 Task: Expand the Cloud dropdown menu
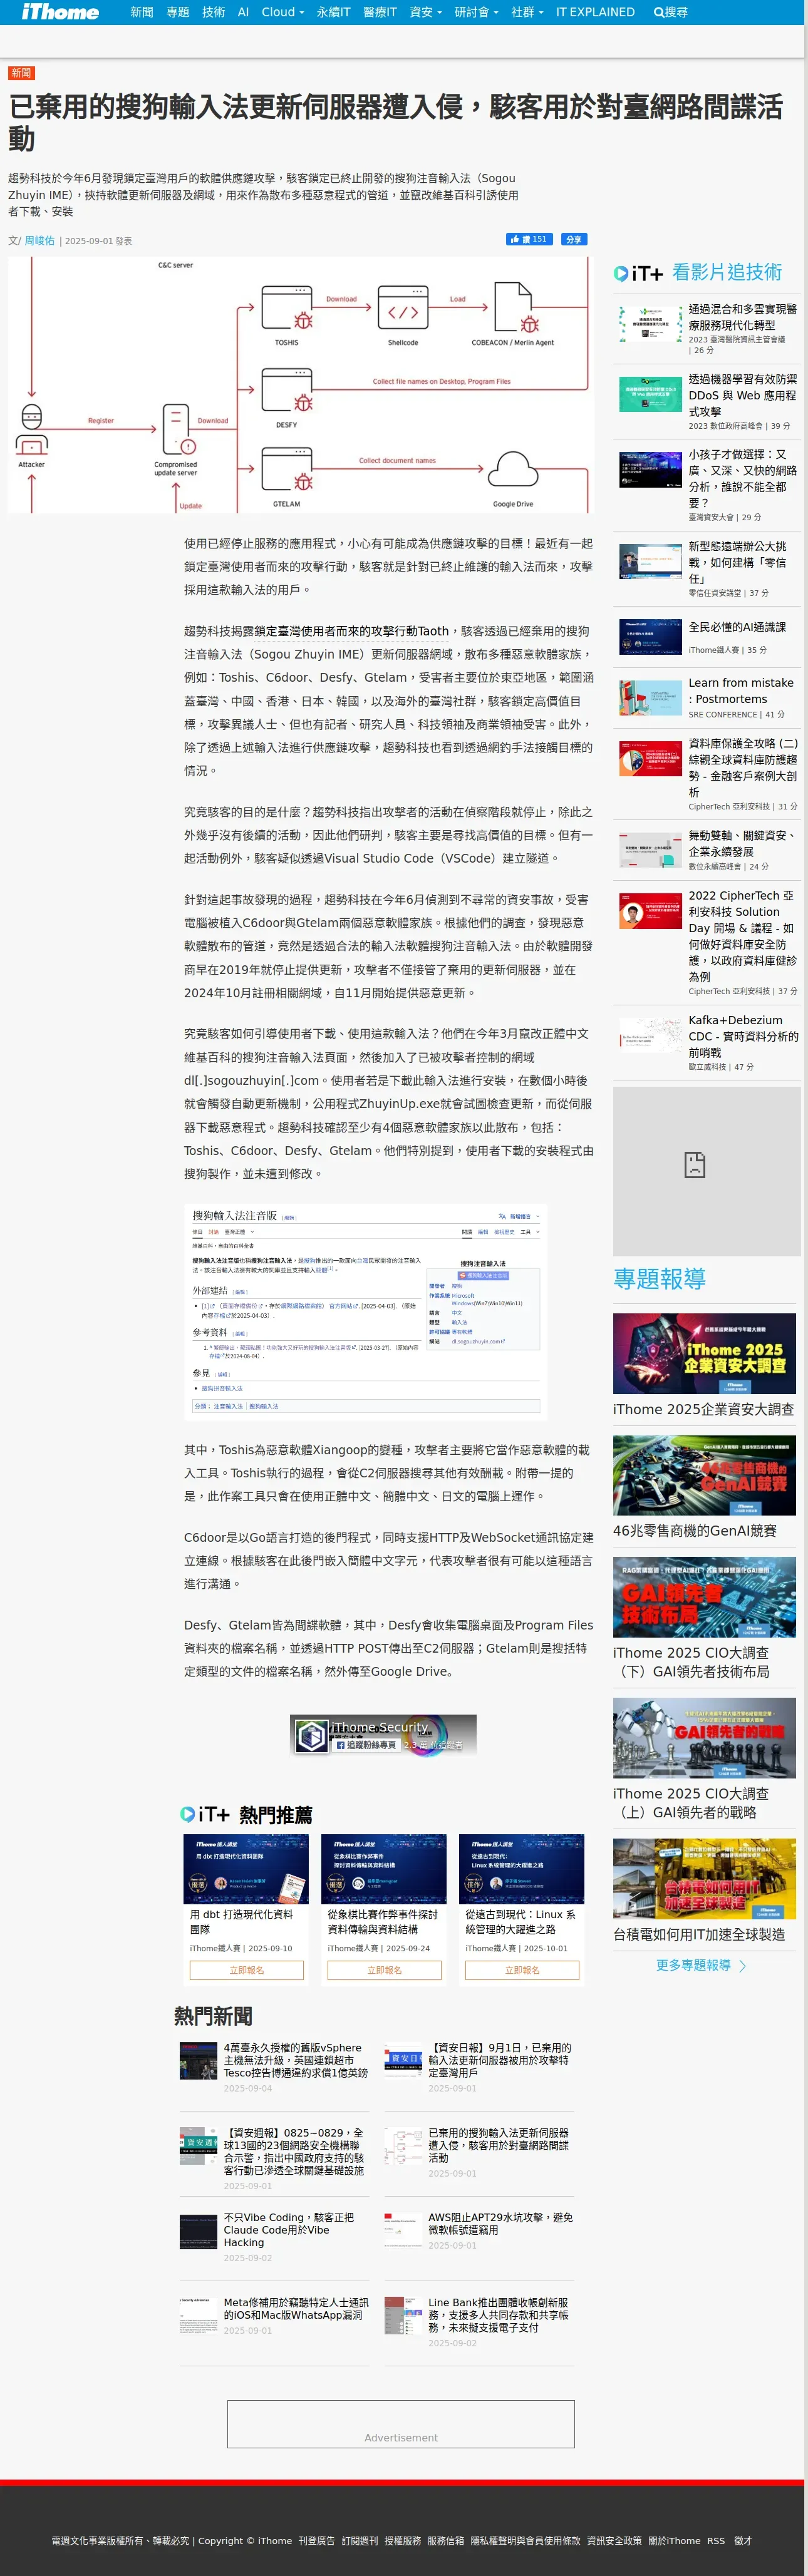coord(282,12)
